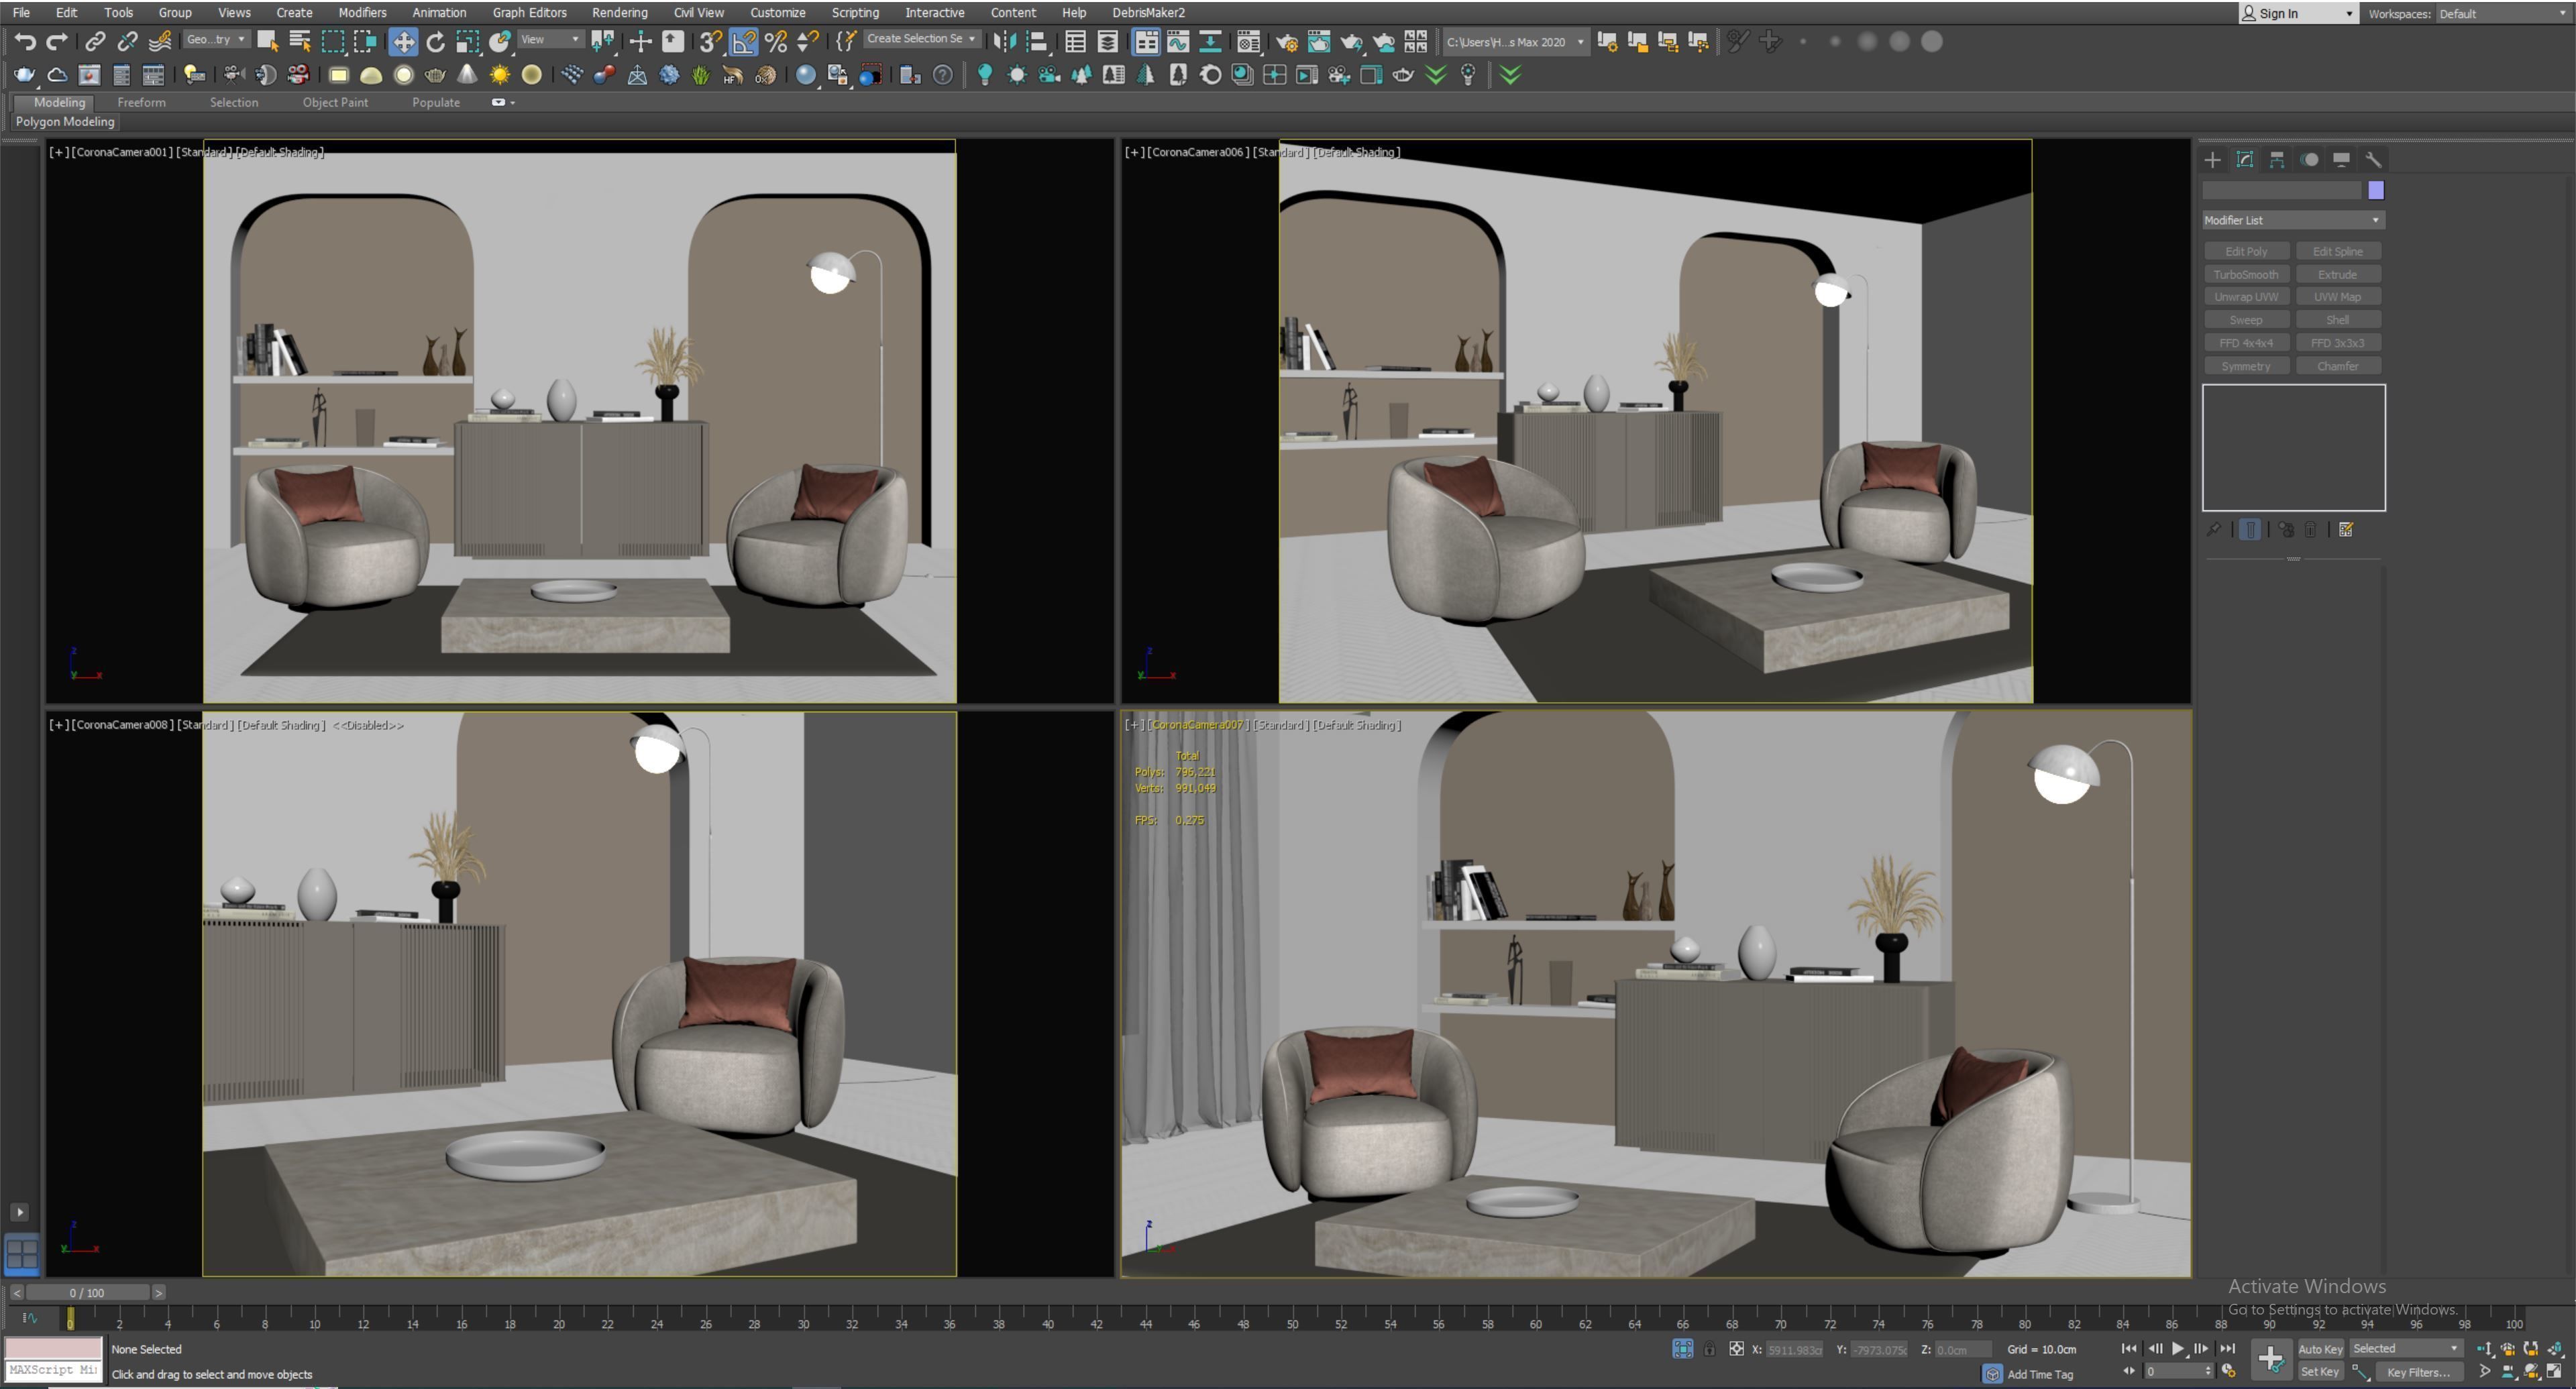
Task: Toggle Absolute/Offset transform type-in mode
Action: pyautogui.click(x=1736, y=1349)
